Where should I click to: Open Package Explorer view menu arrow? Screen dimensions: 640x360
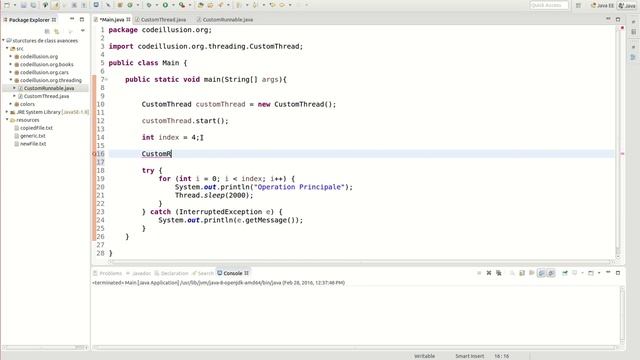click(x=82, y=31)
